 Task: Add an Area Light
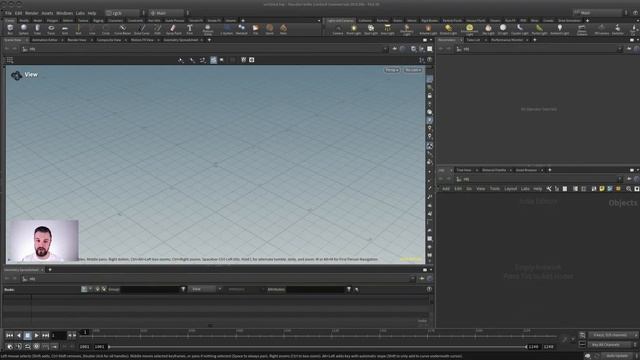pyautogui.click(x=387, y=29)
